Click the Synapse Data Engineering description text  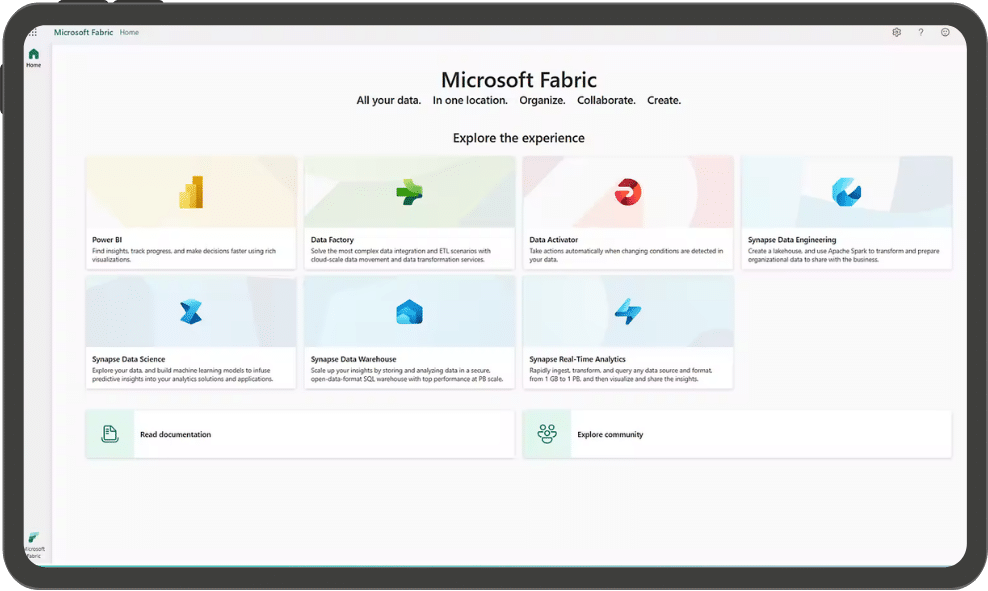click(844, 255)
